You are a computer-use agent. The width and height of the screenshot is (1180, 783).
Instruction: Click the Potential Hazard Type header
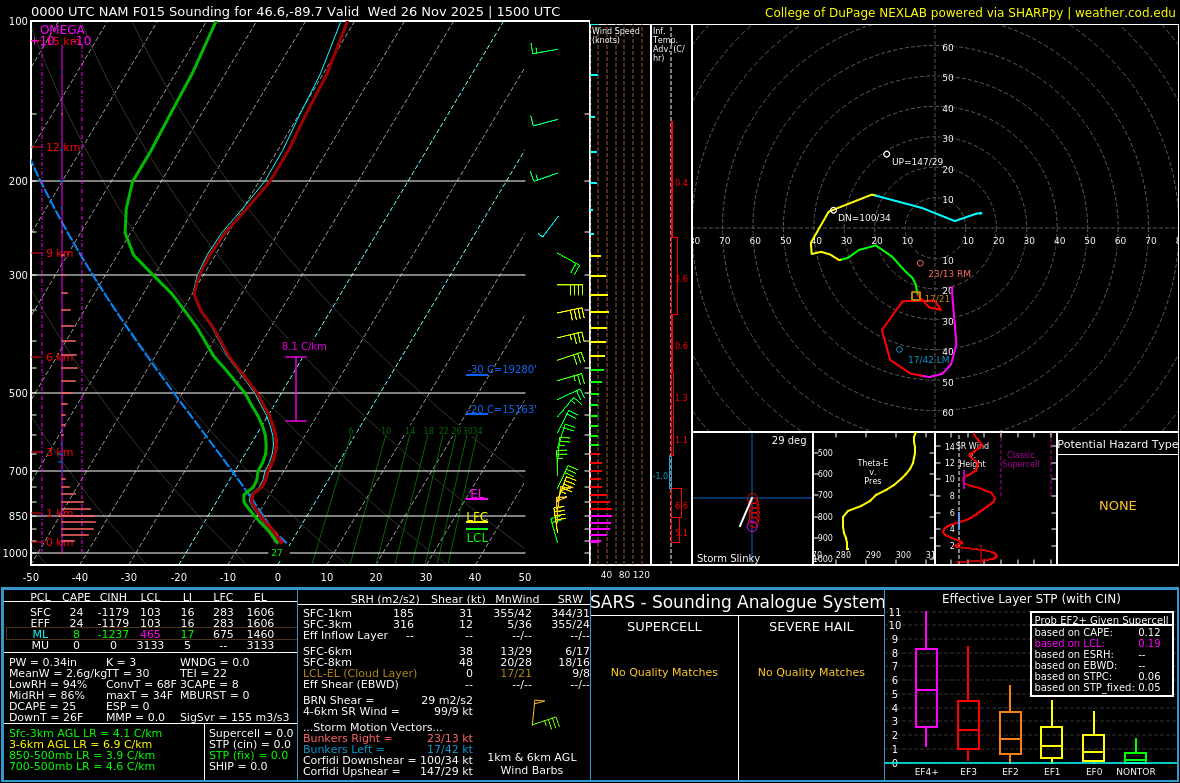click(1117, 444)
